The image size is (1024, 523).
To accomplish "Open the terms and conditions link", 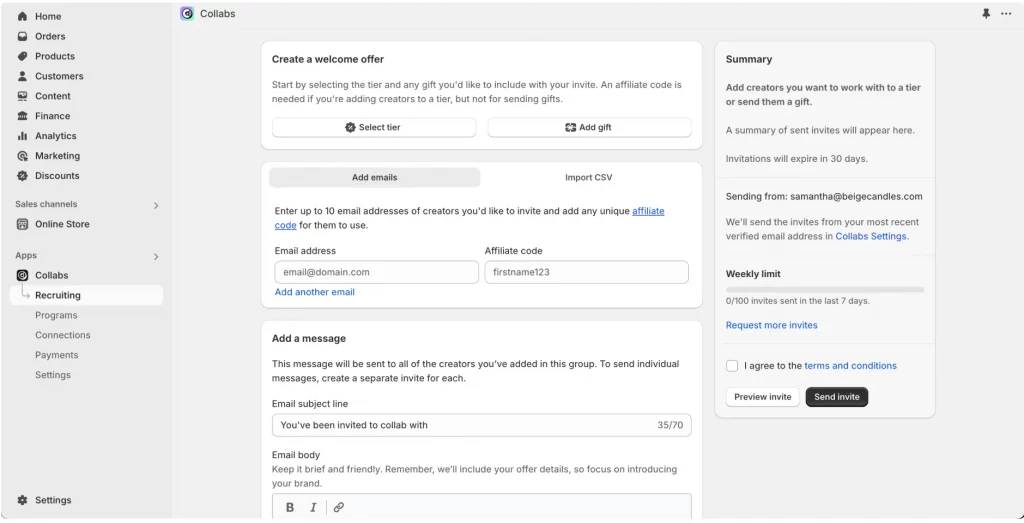I will [850, 366].
